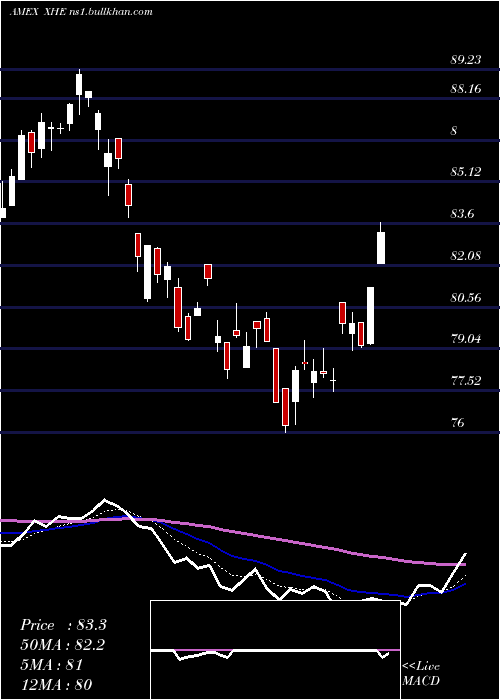Screen dimensions: 500x700
Task: Click the <<Live MACD label
Action: tap(421, 673)
